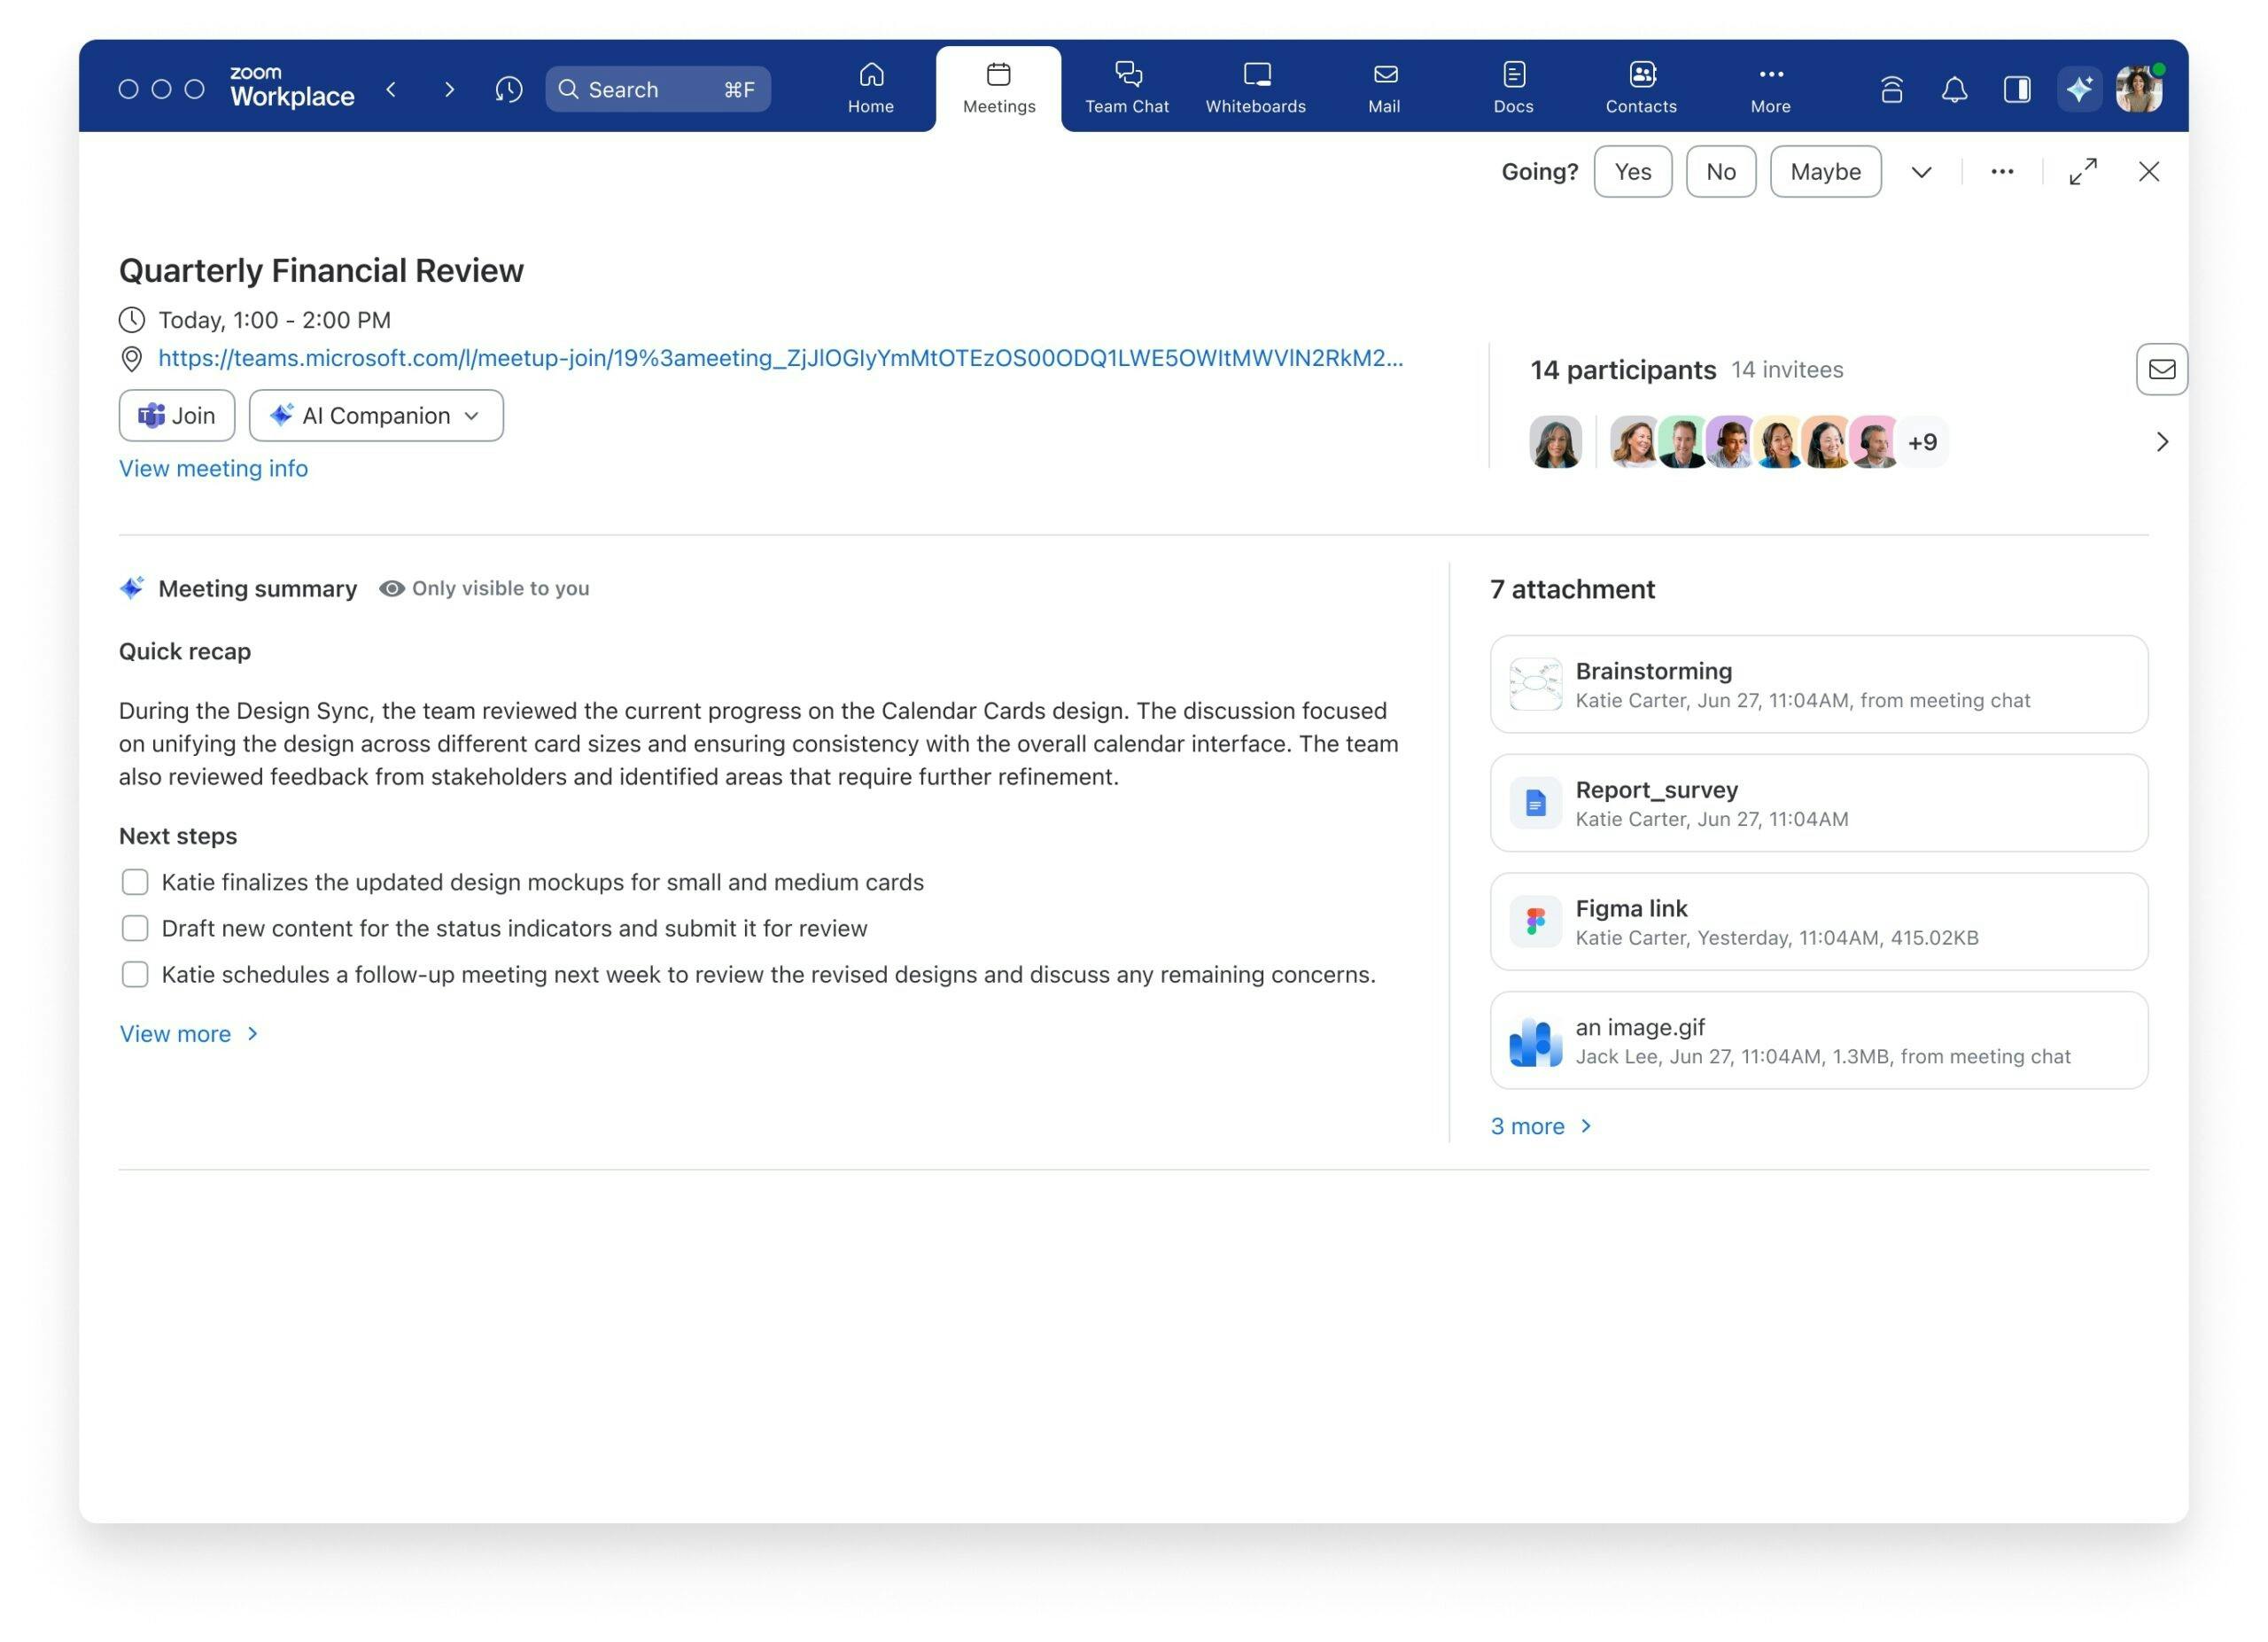The image size is (2268, 1642).
Task: Open the history clock icon
Action: click(508, 90)
